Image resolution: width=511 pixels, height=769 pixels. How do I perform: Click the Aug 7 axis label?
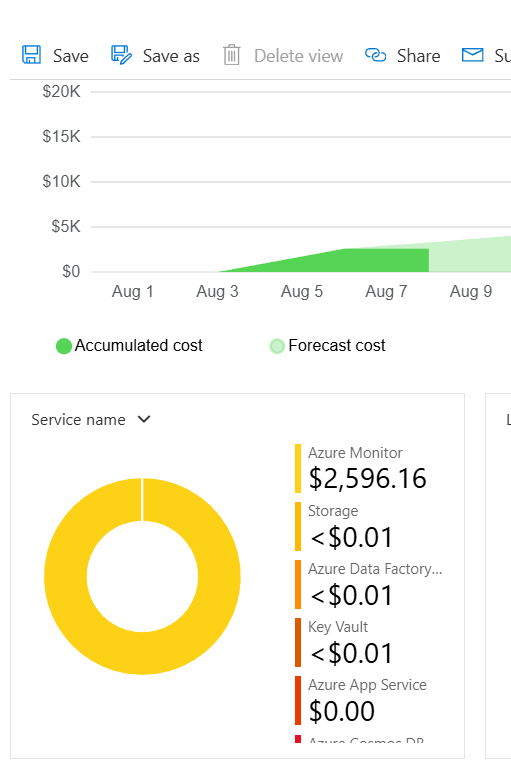(386, 291)
